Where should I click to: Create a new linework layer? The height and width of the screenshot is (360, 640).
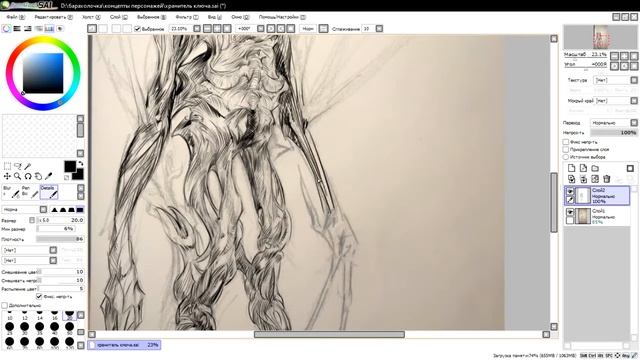click(x=583, y=168)
